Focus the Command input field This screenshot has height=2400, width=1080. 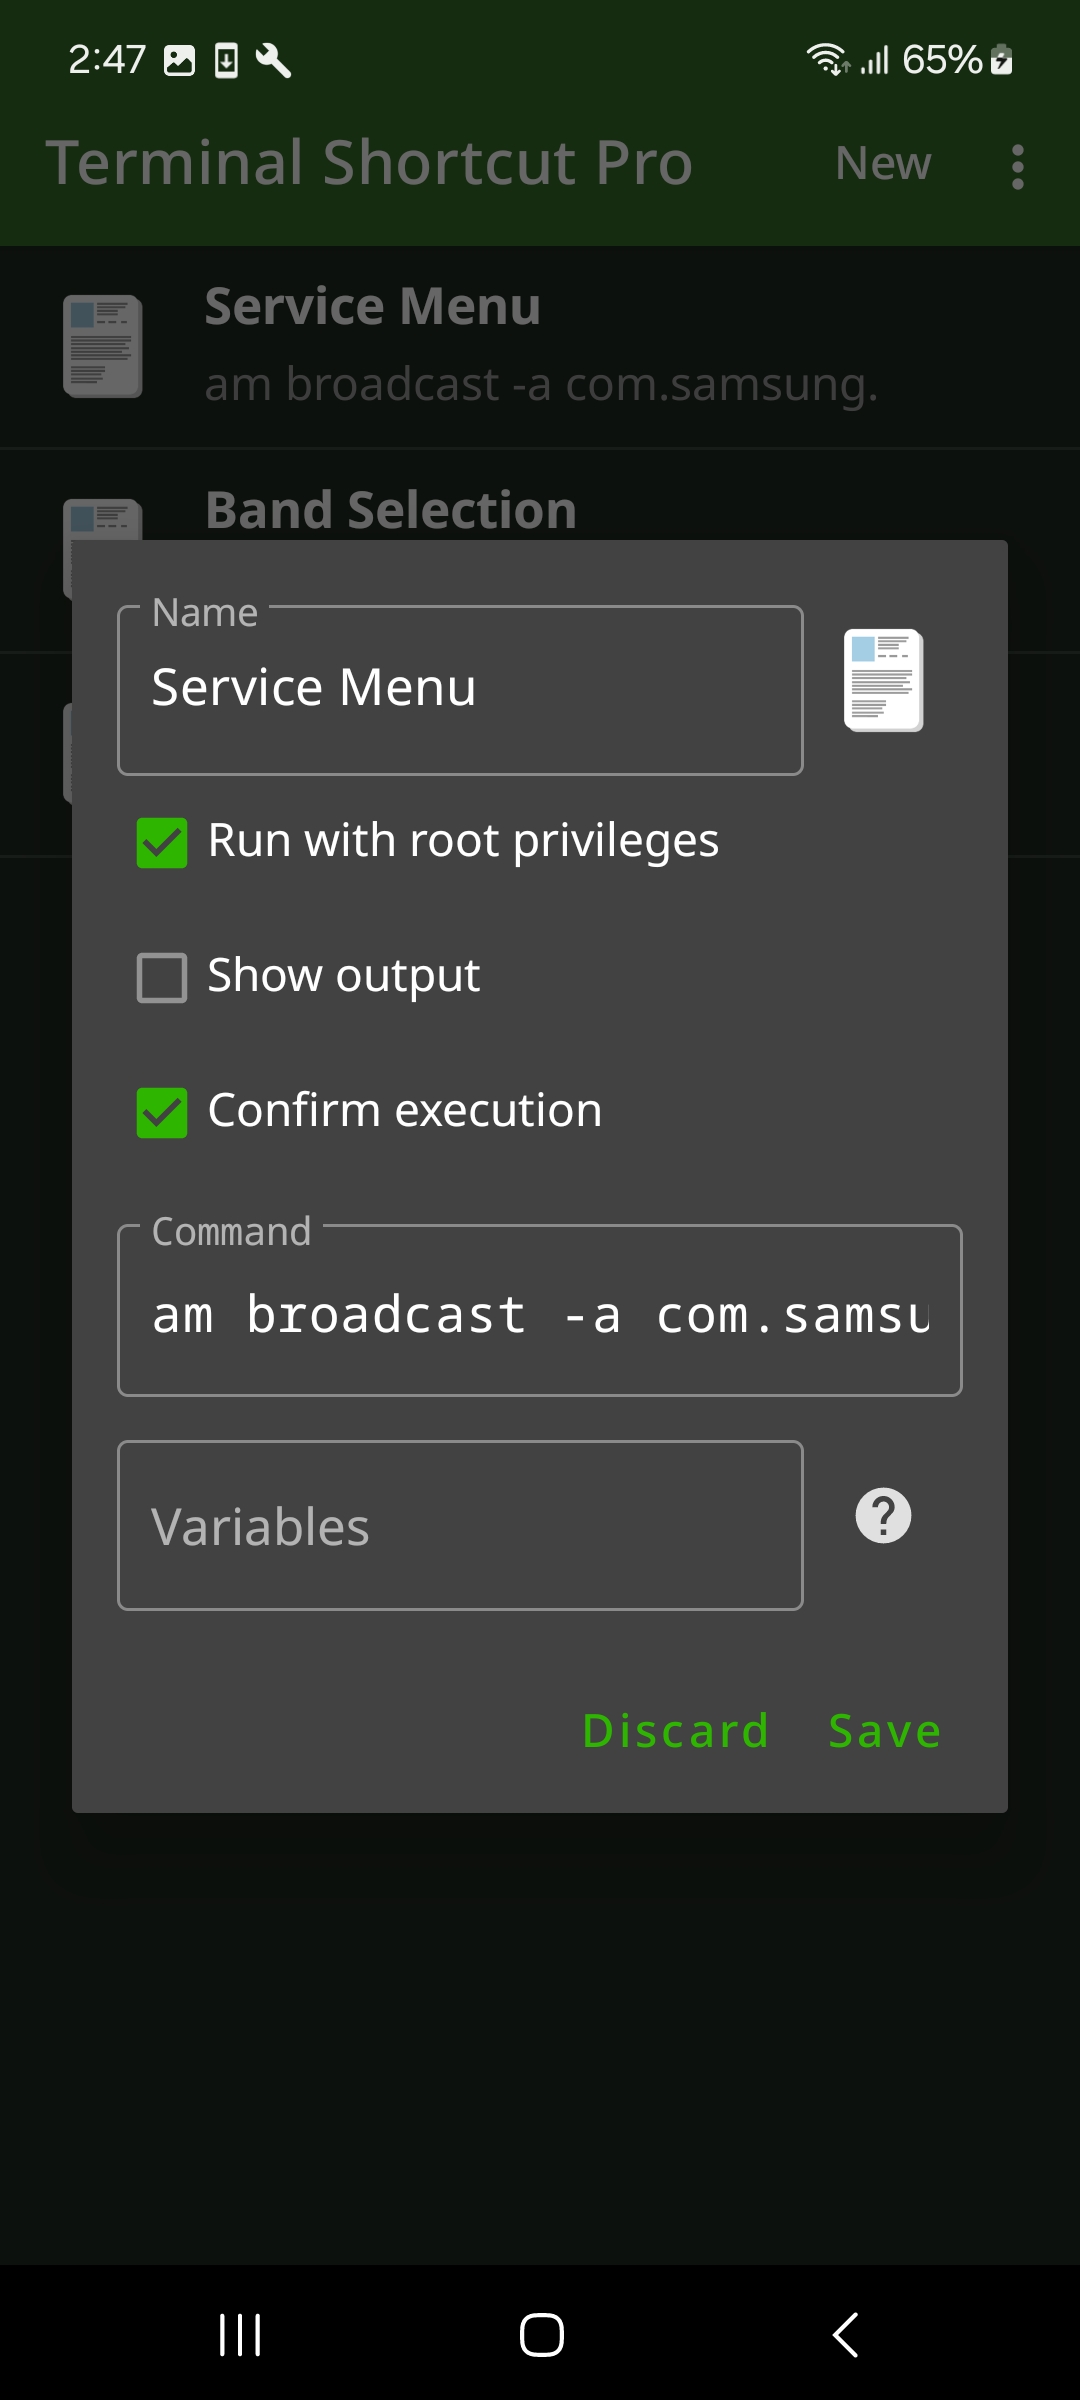[540, 1310]
